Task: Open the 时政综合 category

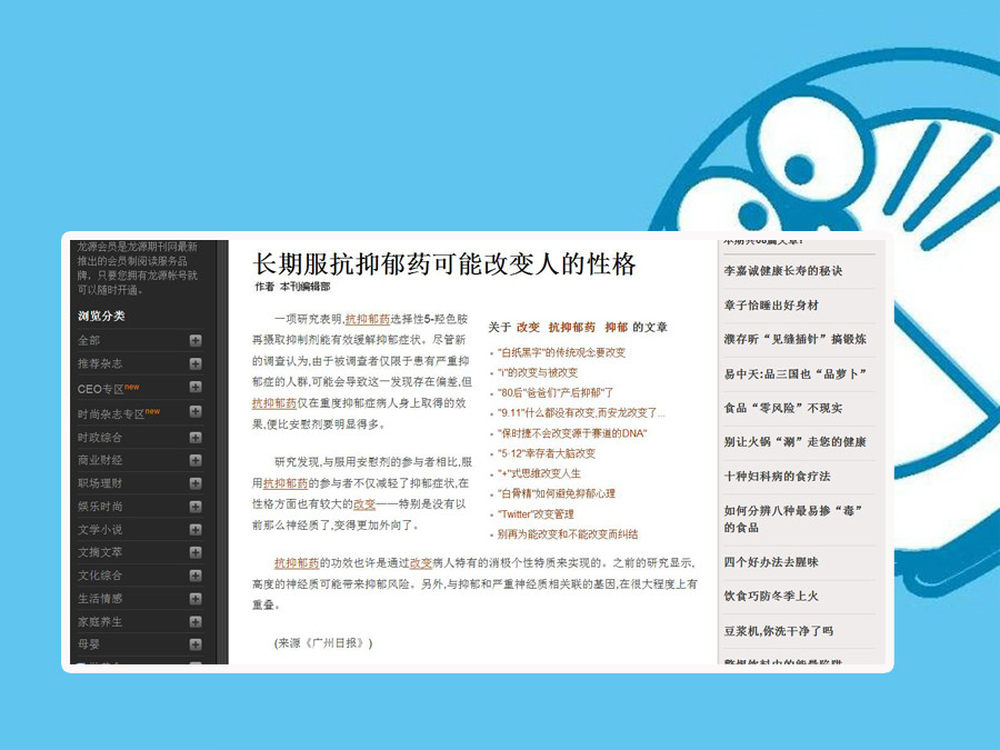Action: coord(99,438)
